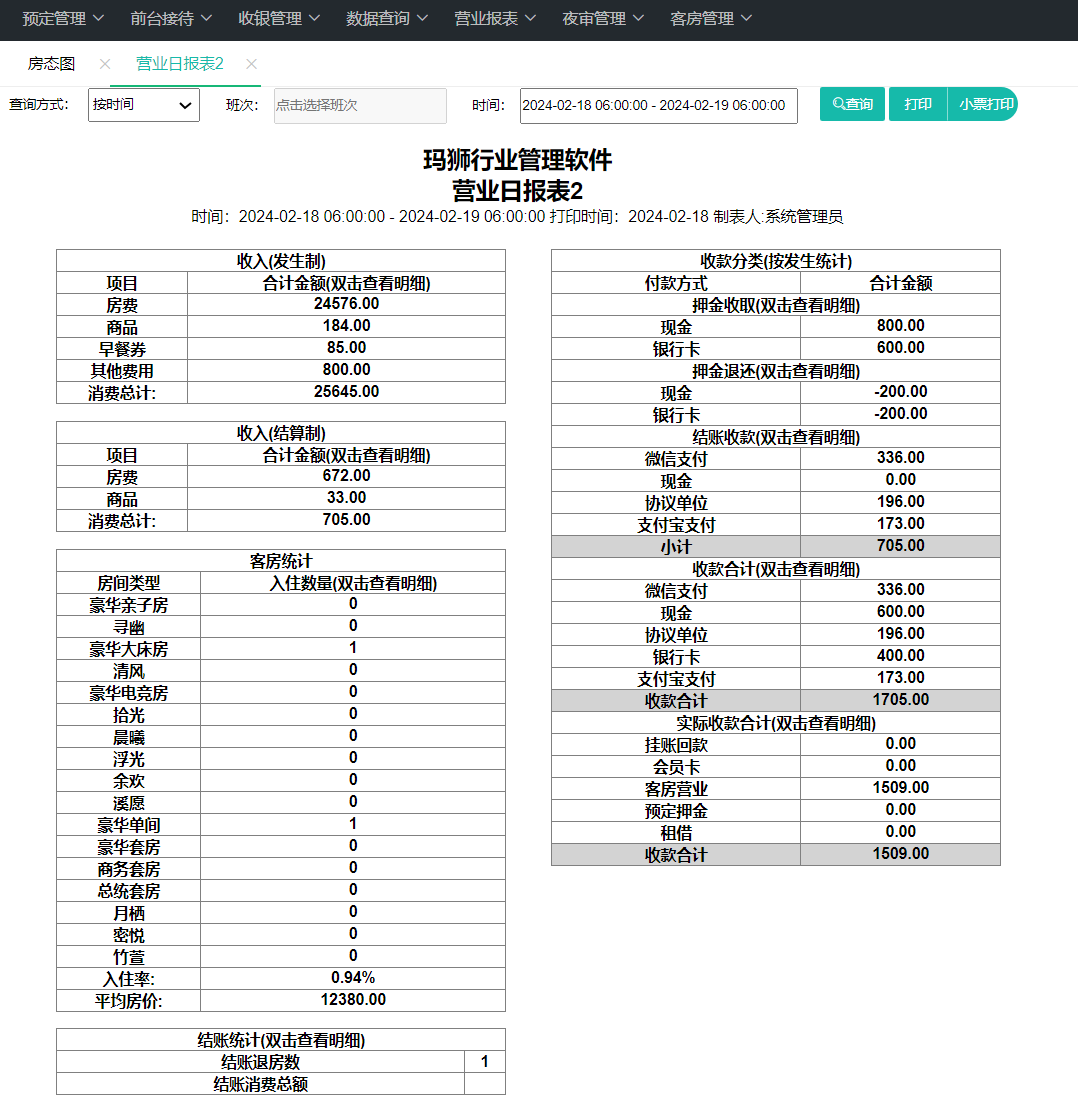Expand the 前台接待 menu

click(x=171, y=19)
